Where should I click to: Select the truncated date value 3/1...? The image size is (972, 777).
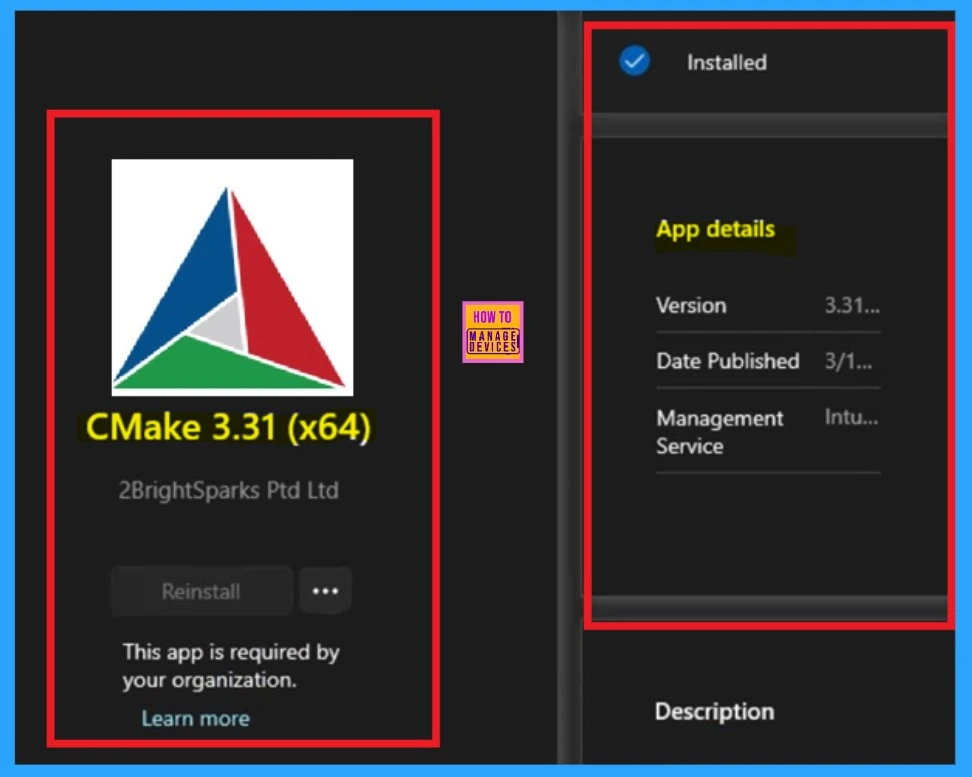click(x=848, y=361)
